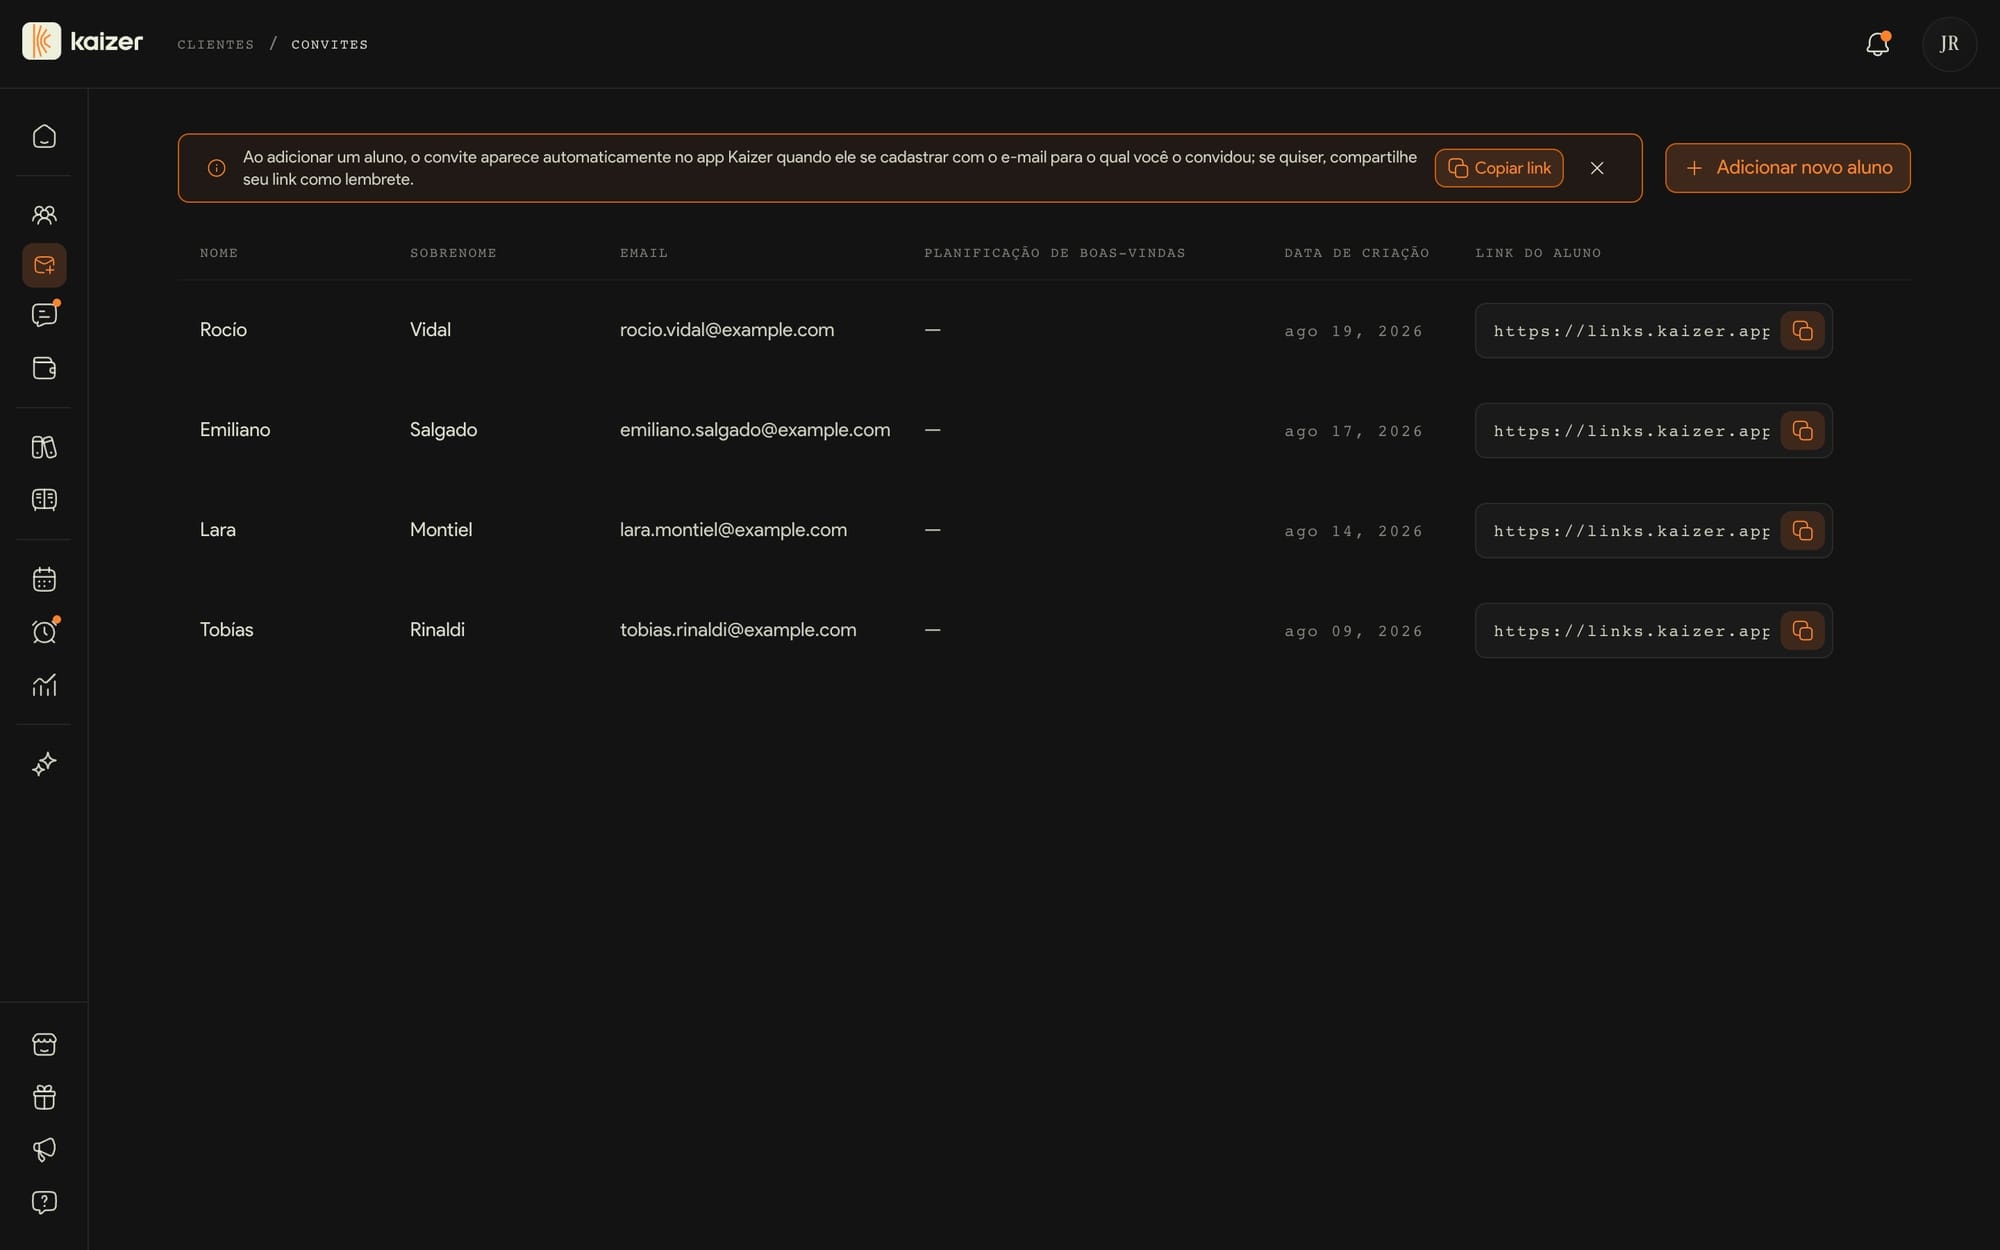Click the Link do aluno column header
Viewport: 2000px width, 1250px height.
coord(1538,253)
